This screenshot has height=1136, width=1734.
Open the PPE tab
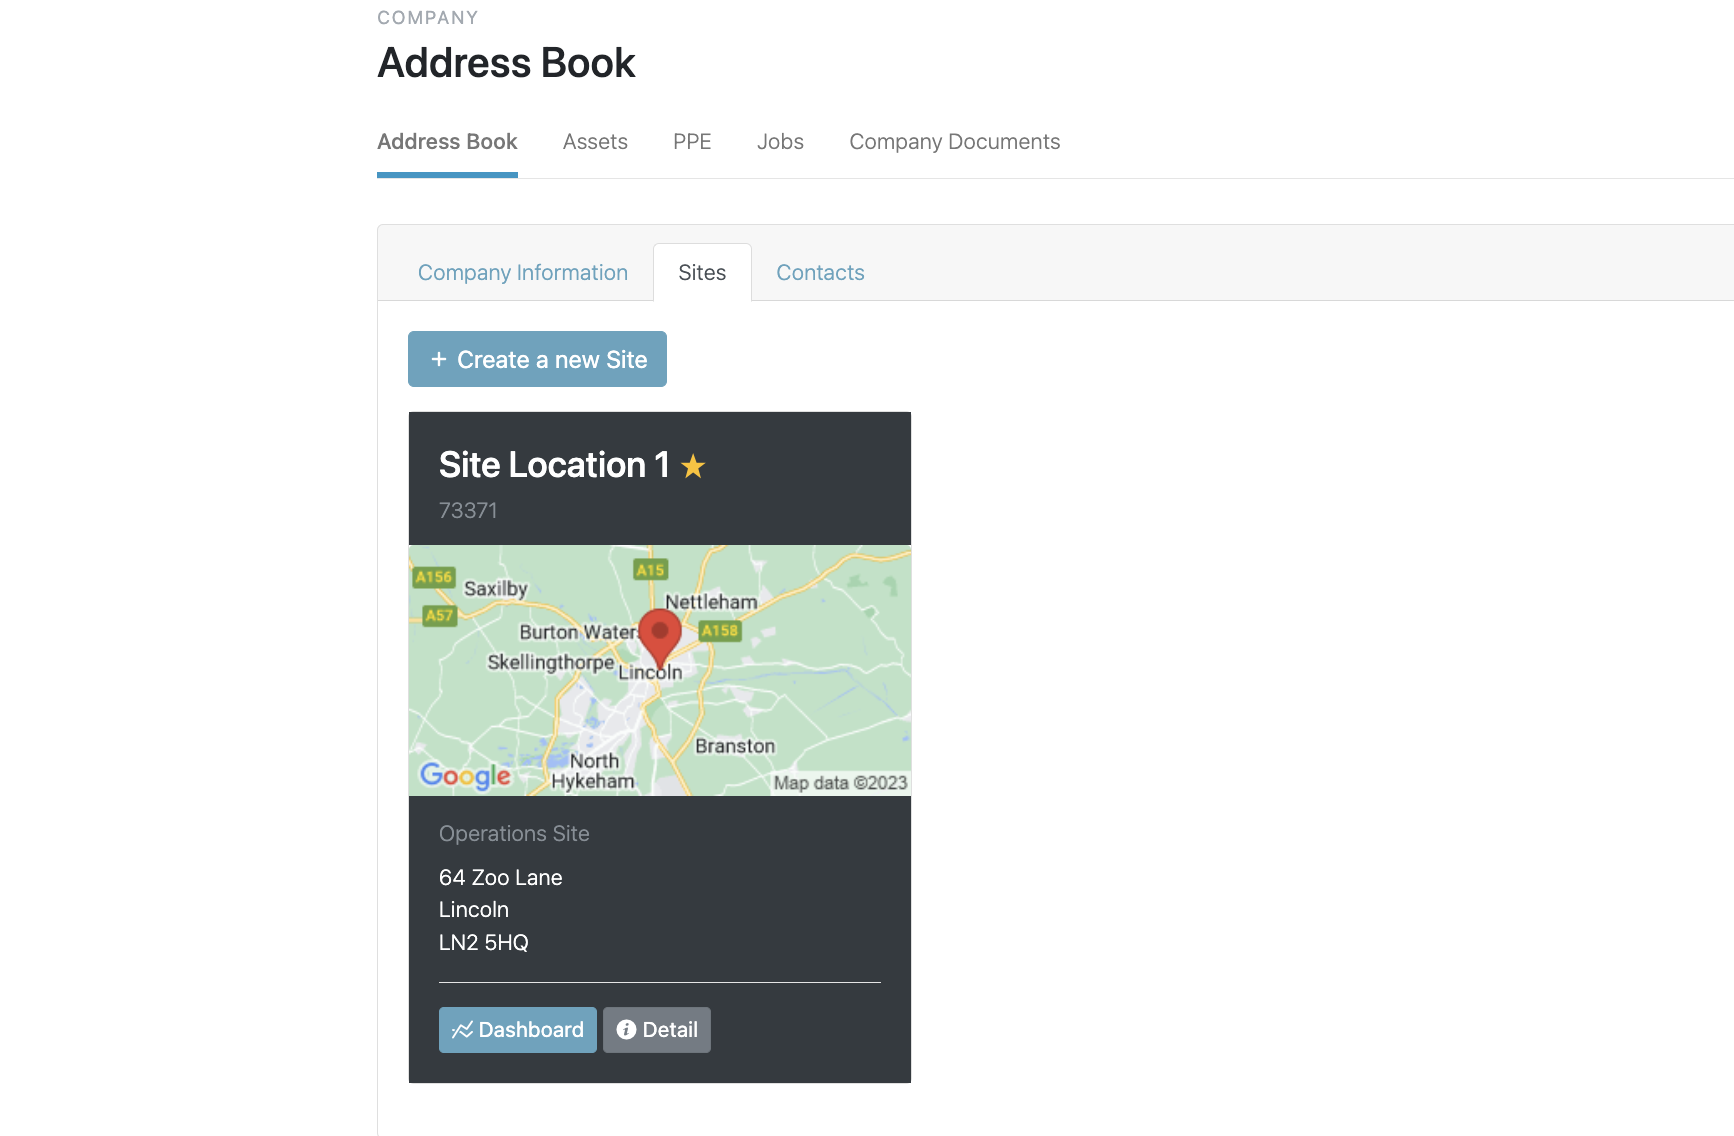[x=692, y=142]
